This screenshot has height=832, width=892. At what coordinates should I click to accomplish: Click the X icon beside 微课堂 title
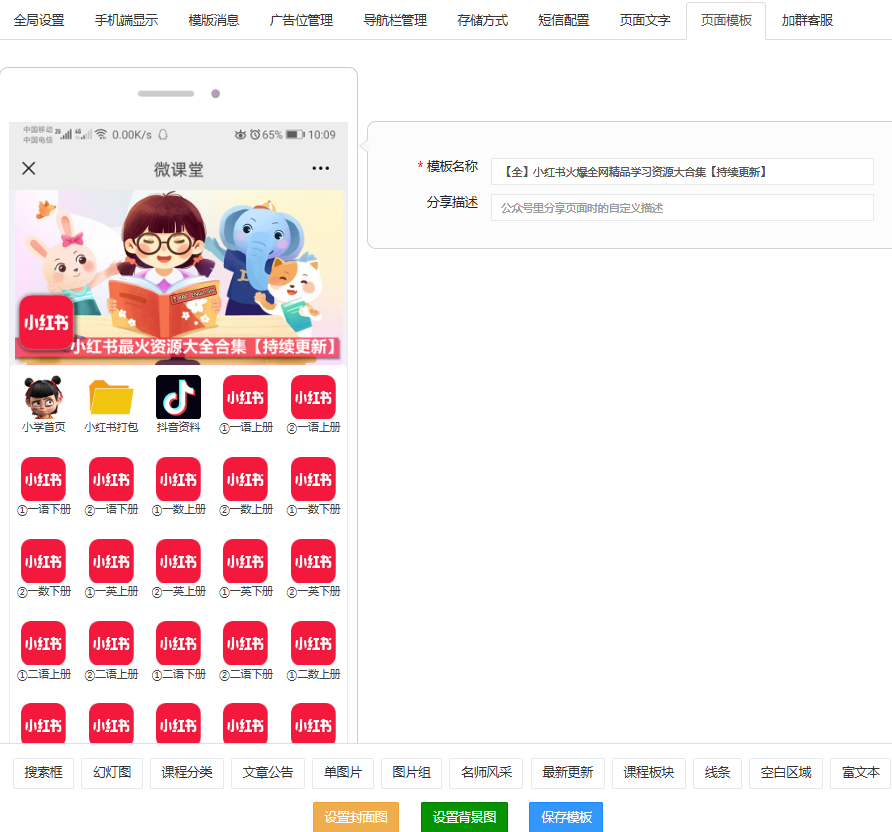point(29,169)
